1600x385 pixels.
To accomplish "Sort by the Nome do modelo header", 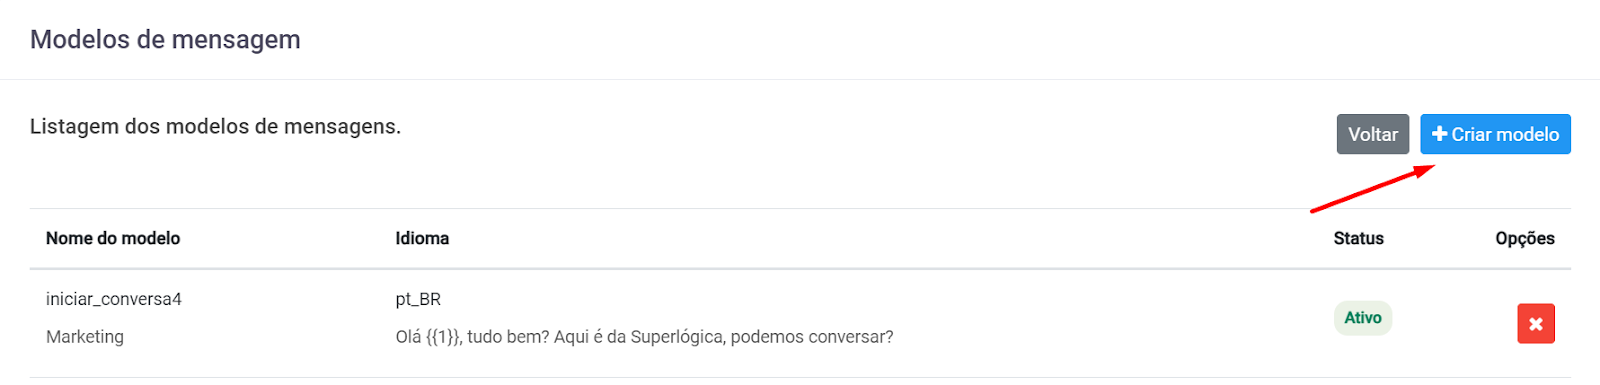I will [x=113, y=238].
